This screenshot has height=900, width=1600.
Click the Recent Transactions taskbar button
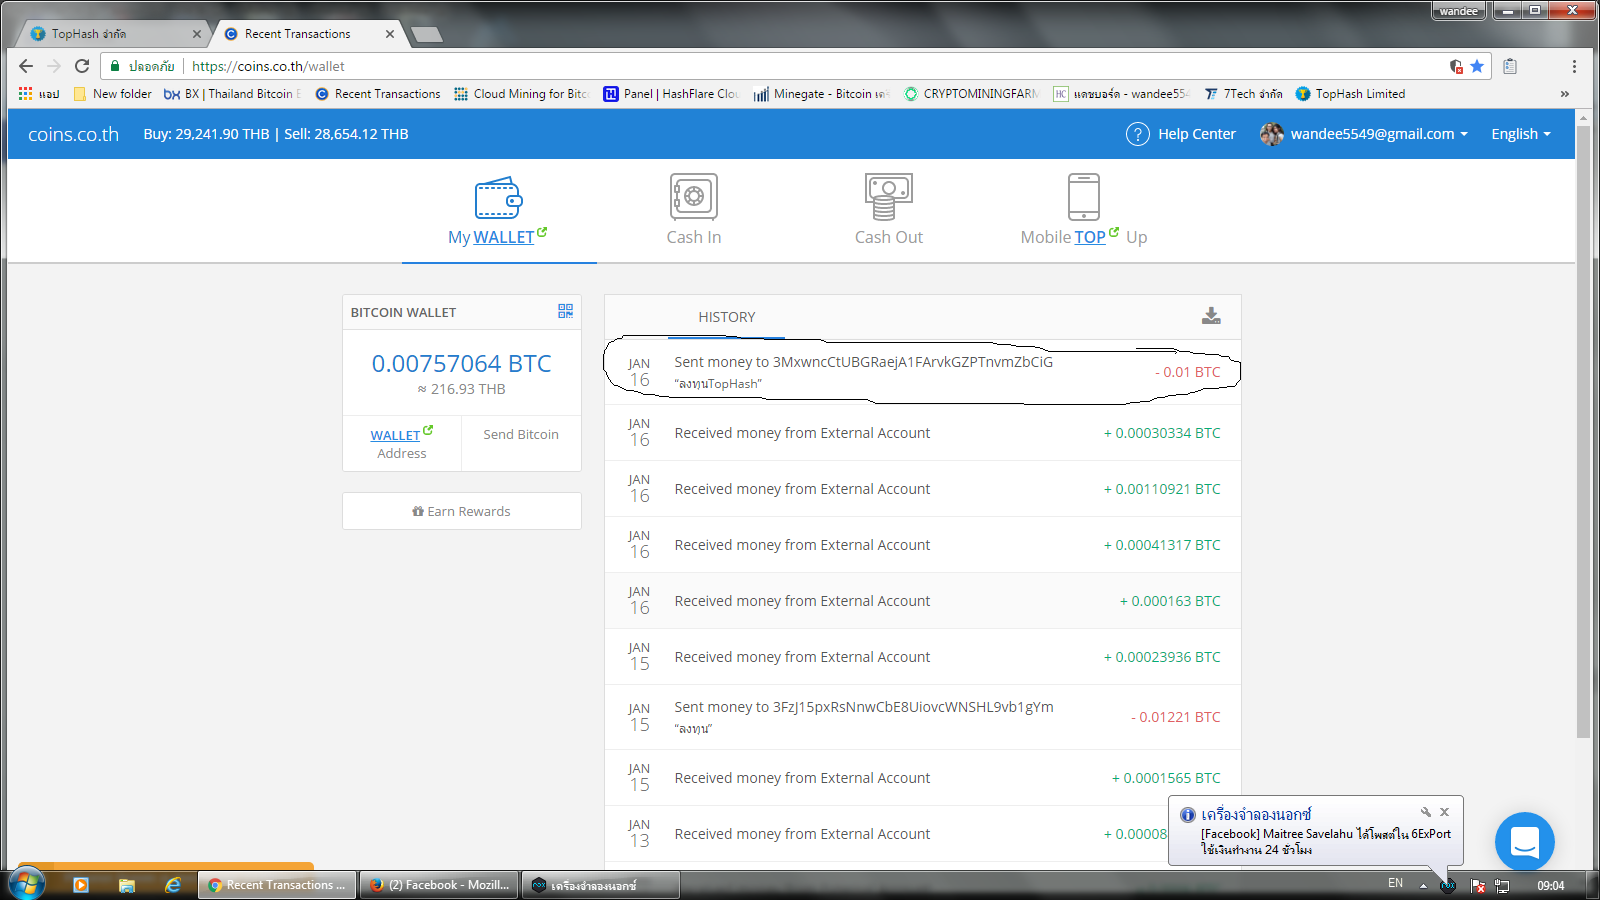(x=277, y=885)
